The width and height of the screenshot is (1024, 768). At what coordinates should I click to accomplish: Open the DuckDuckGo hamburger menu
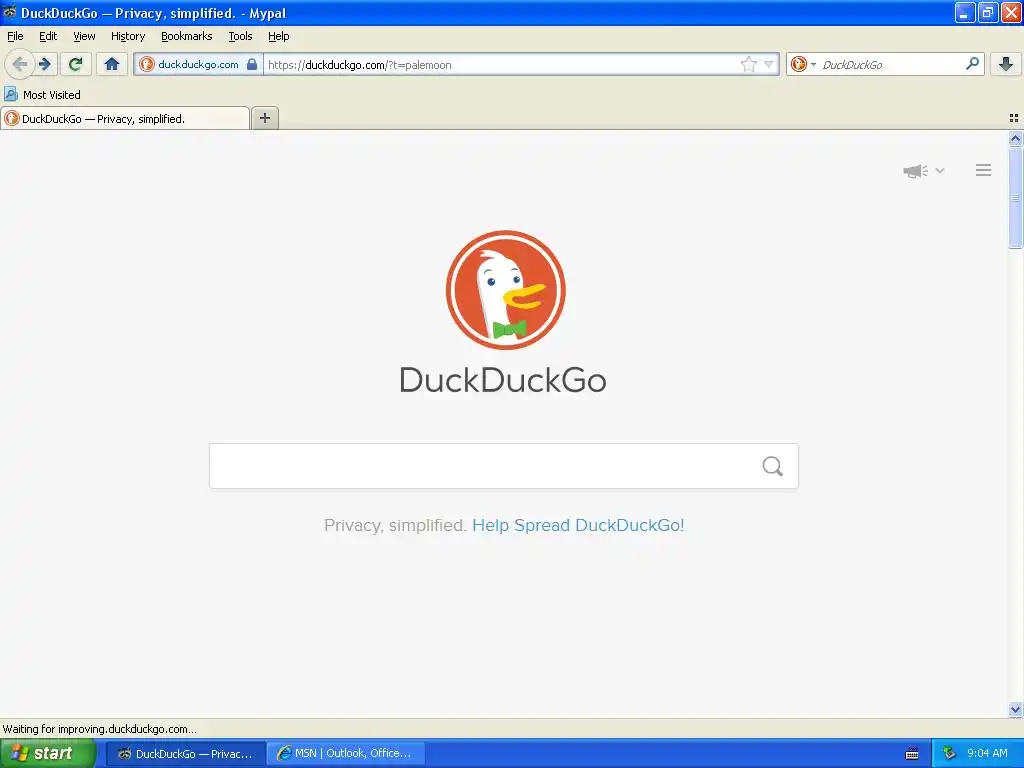984,170
